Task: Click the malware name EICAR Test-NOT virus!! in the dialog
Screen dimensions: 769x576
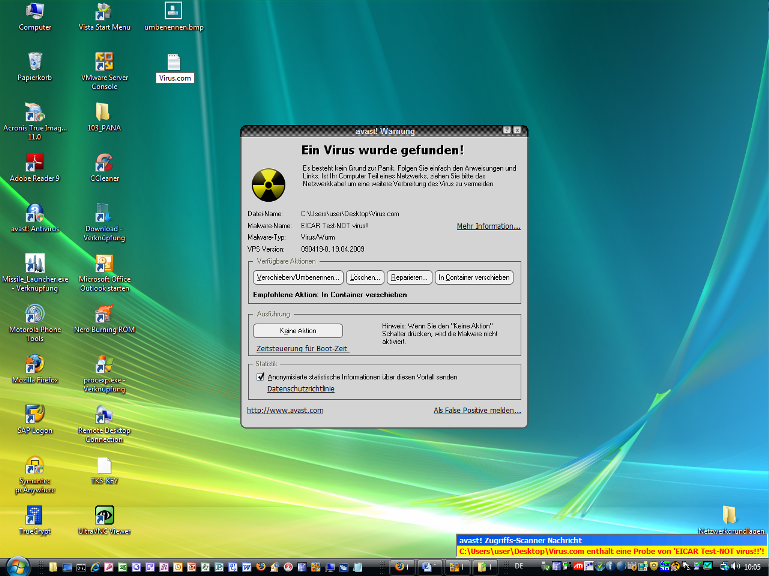Action: coord(334,226)
